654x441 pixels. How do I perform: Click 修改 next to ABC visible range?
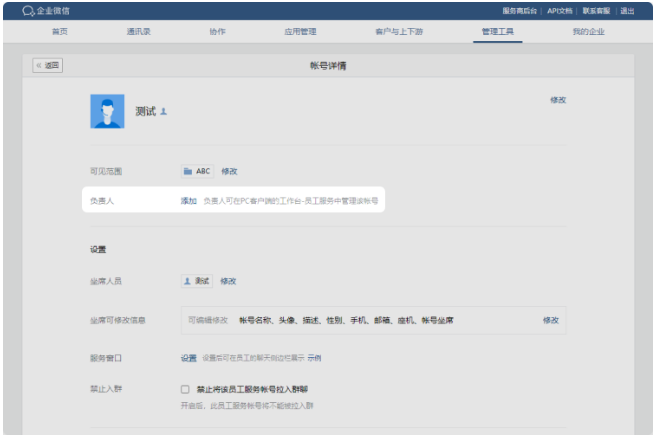229,171
